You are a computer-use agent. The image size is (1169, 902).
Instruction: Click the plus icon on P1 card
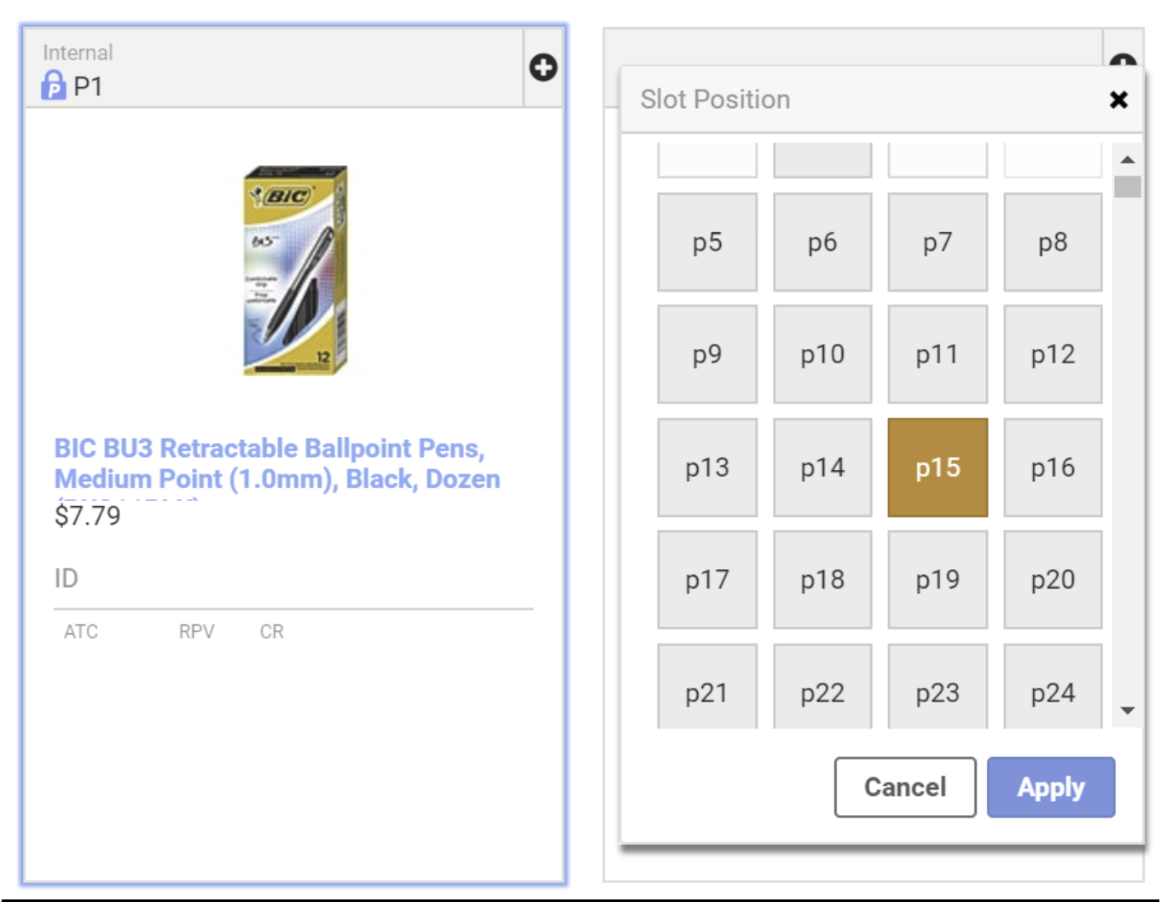[x=543, y=68]
